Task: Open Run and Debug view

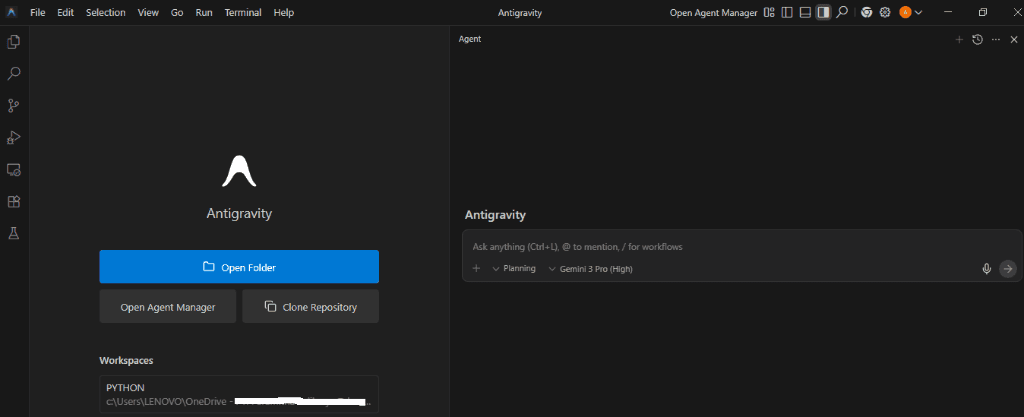Action: click(x=14, y=137)
